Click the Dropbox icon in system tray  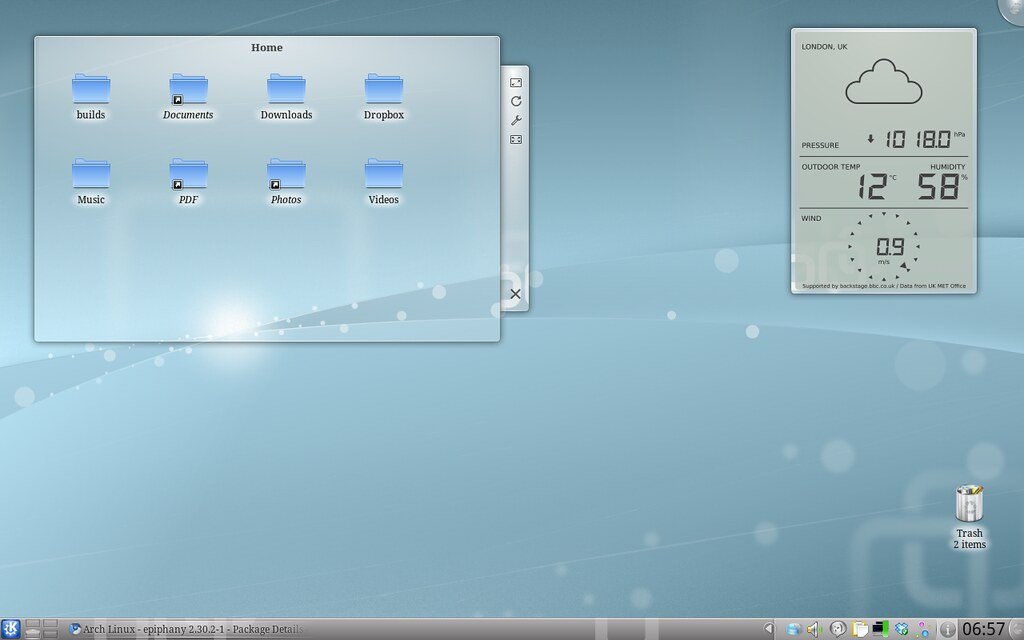[901, 629]
